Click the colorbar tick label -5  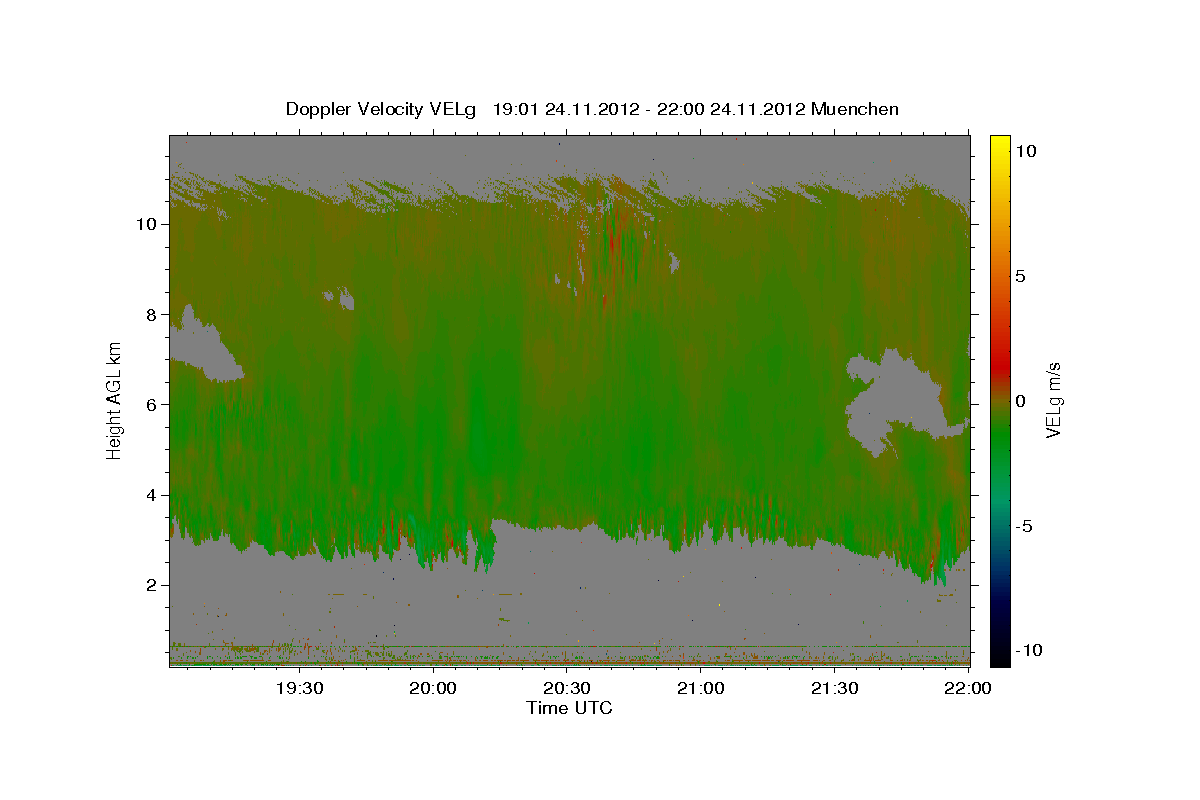[1027, 526]
